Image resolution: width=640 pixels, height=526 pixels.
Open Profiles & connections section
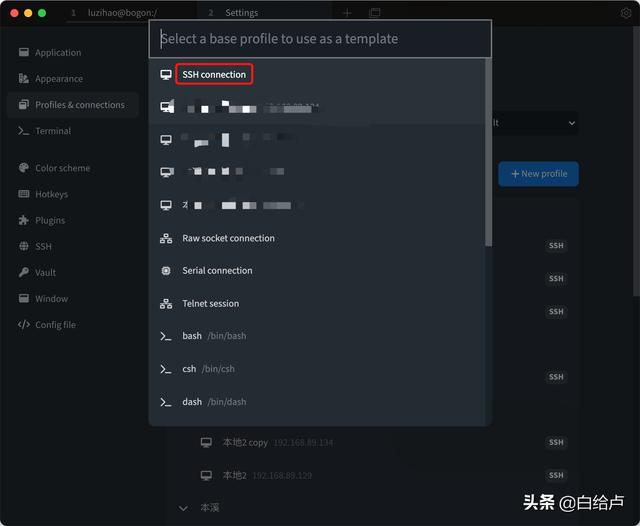(73, 105)
